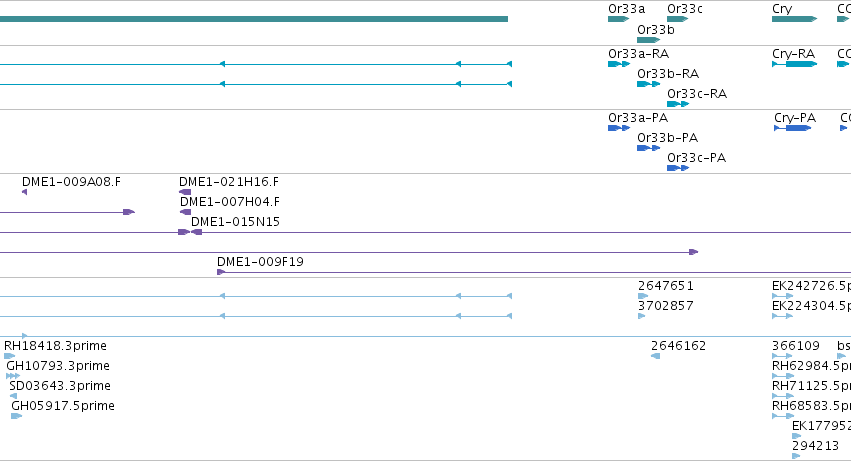Select the teal Cry gene arrow glyph
Image resolution: width=851 pixels, height=461 pixels.
[x=794, y=19]
